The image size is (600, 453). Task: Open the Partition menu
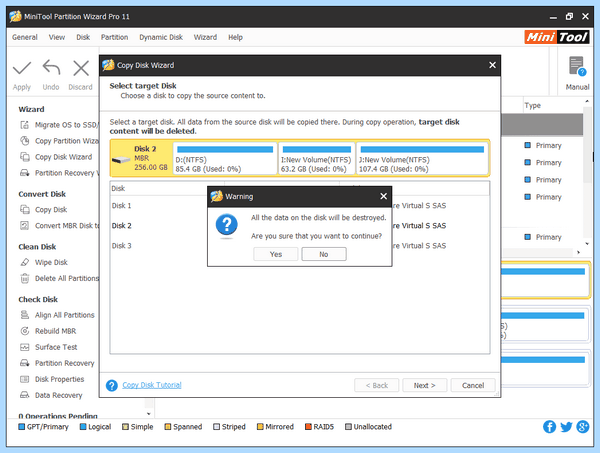tap(114, 37)
